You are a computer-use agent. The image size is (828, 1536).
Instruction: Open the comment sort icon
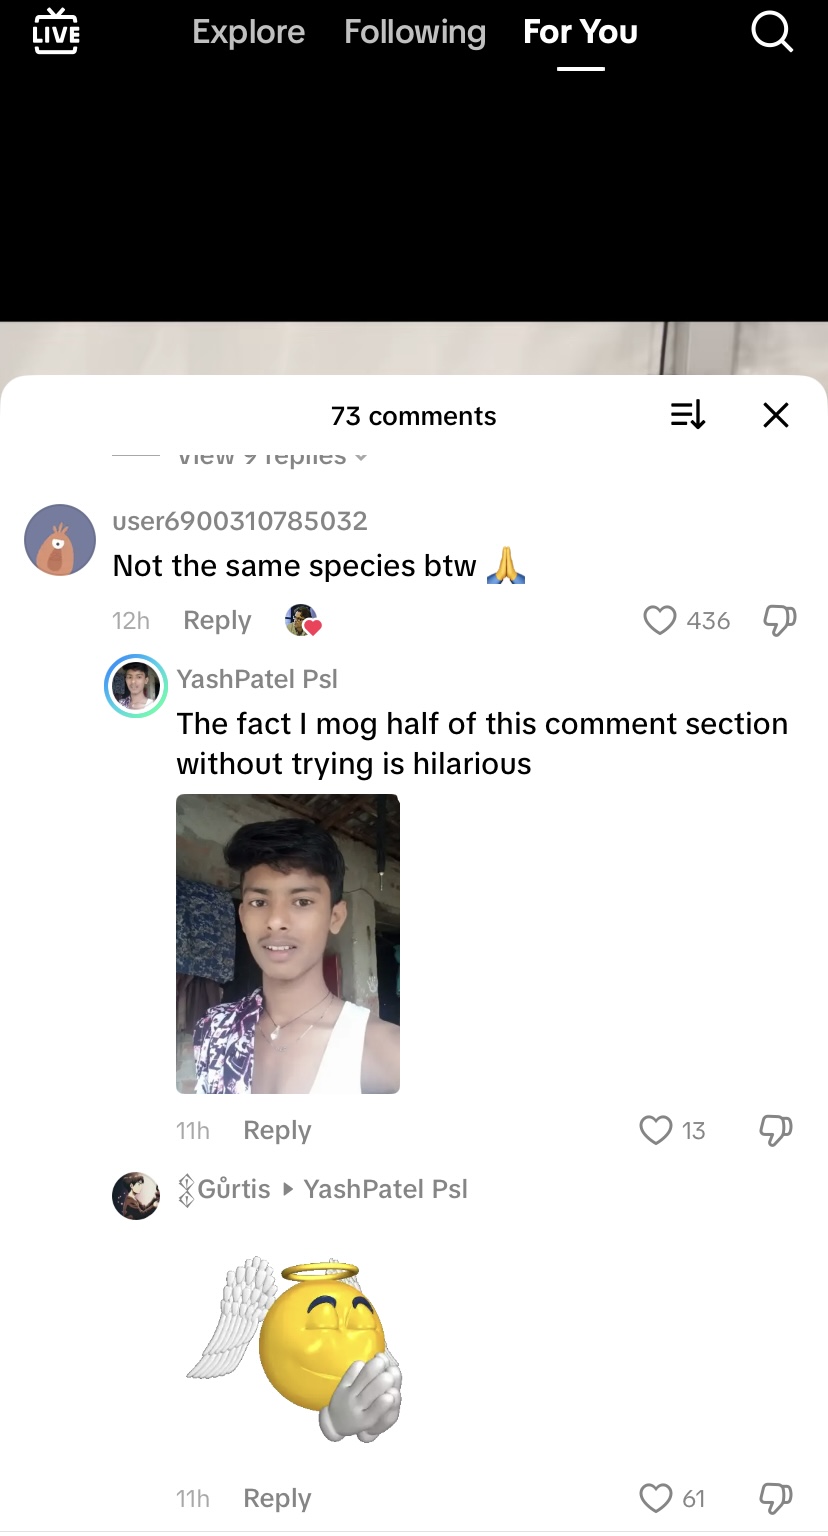coord(688,415)
